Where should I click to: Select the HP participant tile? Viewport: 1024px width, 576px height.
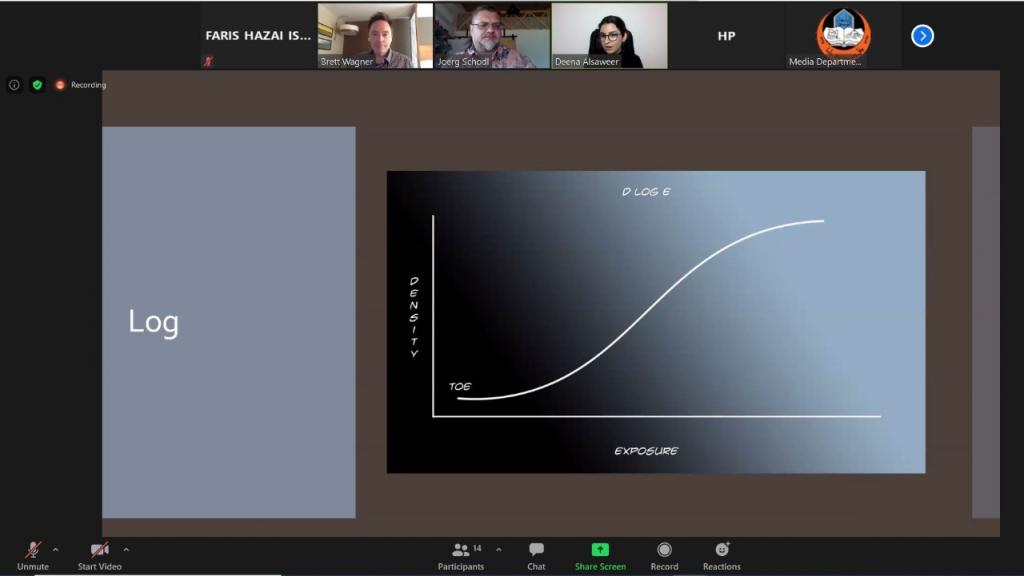pos(726,36)
